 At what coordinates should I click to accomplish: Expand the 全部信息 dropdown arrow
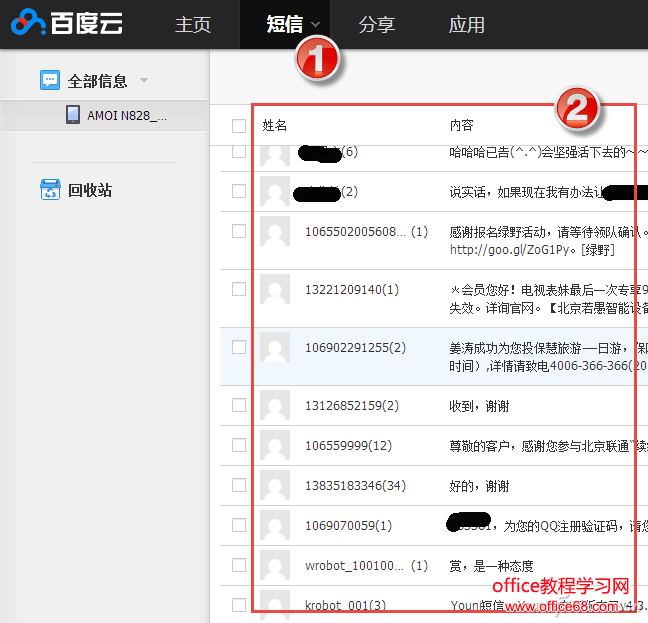(x=144, y=80)
